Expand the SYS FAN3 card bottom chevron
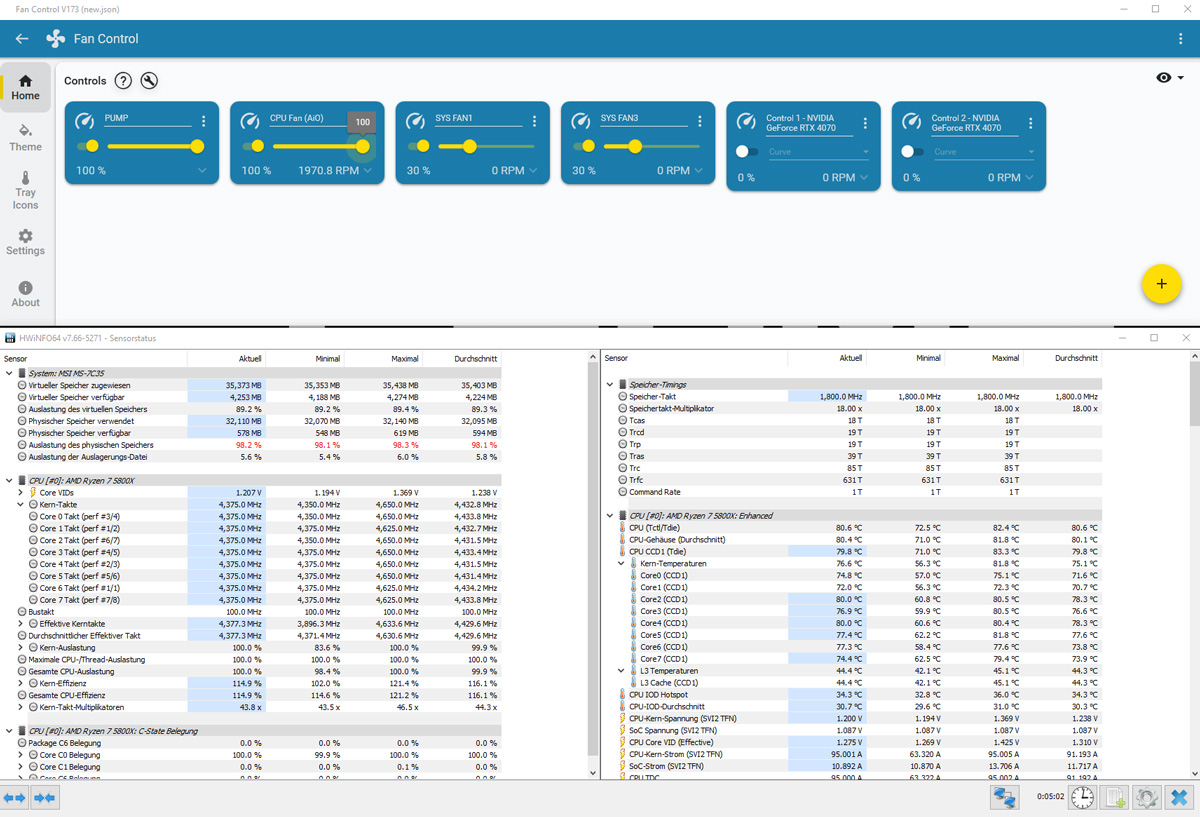The image size is (1200, 817). coord(699,171)
